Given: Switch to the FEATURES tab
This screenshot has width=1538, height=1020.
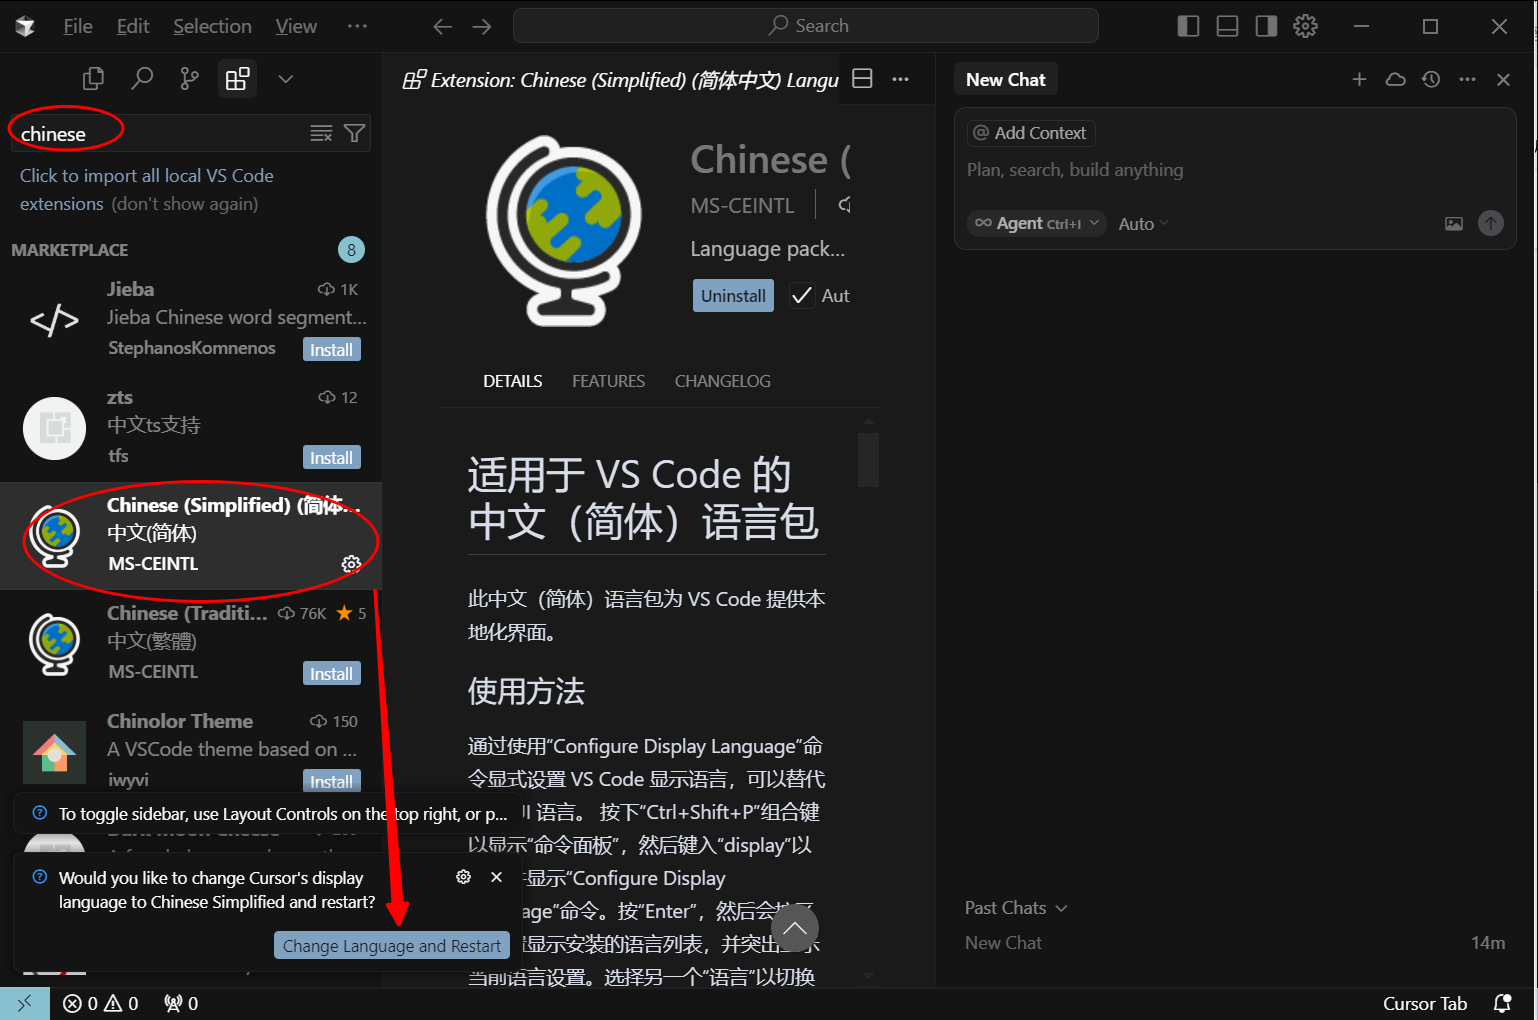Looking at the screenshot, I should point(608,380).
